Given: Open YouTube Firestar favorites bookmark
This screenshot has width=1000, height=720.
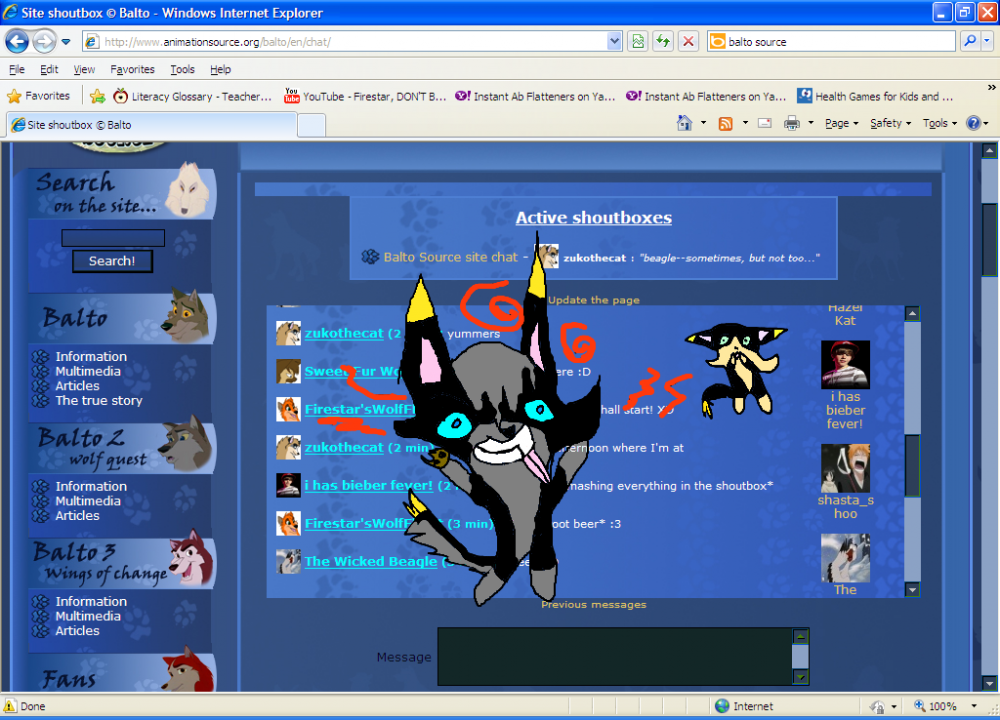Looking at the screenshot, I should pyautogui.click(x=365, y=96).
